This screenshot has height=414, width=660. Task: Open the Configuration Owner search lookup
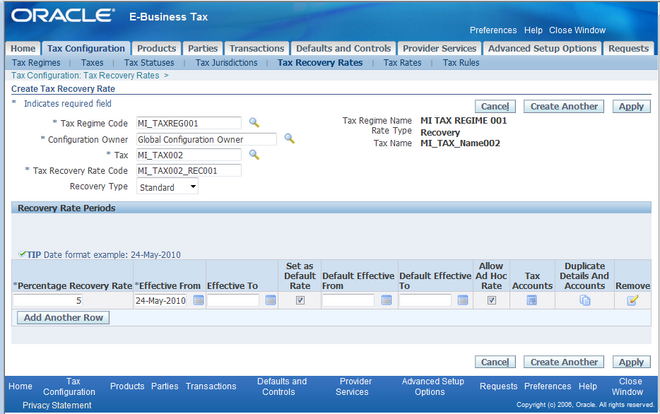pyautogui.click(x=289, y=138)
